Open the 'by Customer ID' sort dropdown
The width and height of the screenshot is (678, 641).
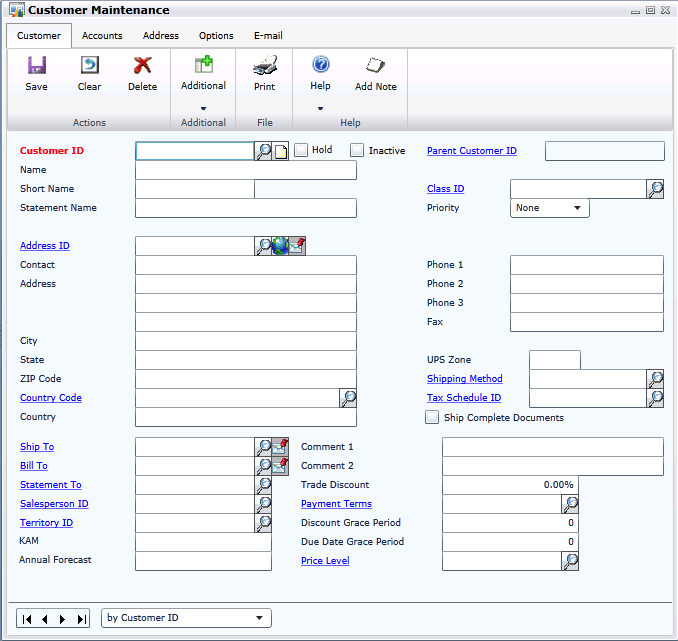coord(259,618)
